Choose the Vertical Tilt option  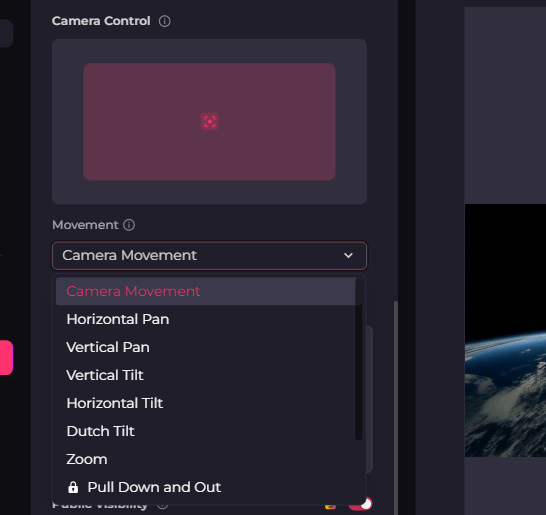pyautogui.click(x=105, y=375)
